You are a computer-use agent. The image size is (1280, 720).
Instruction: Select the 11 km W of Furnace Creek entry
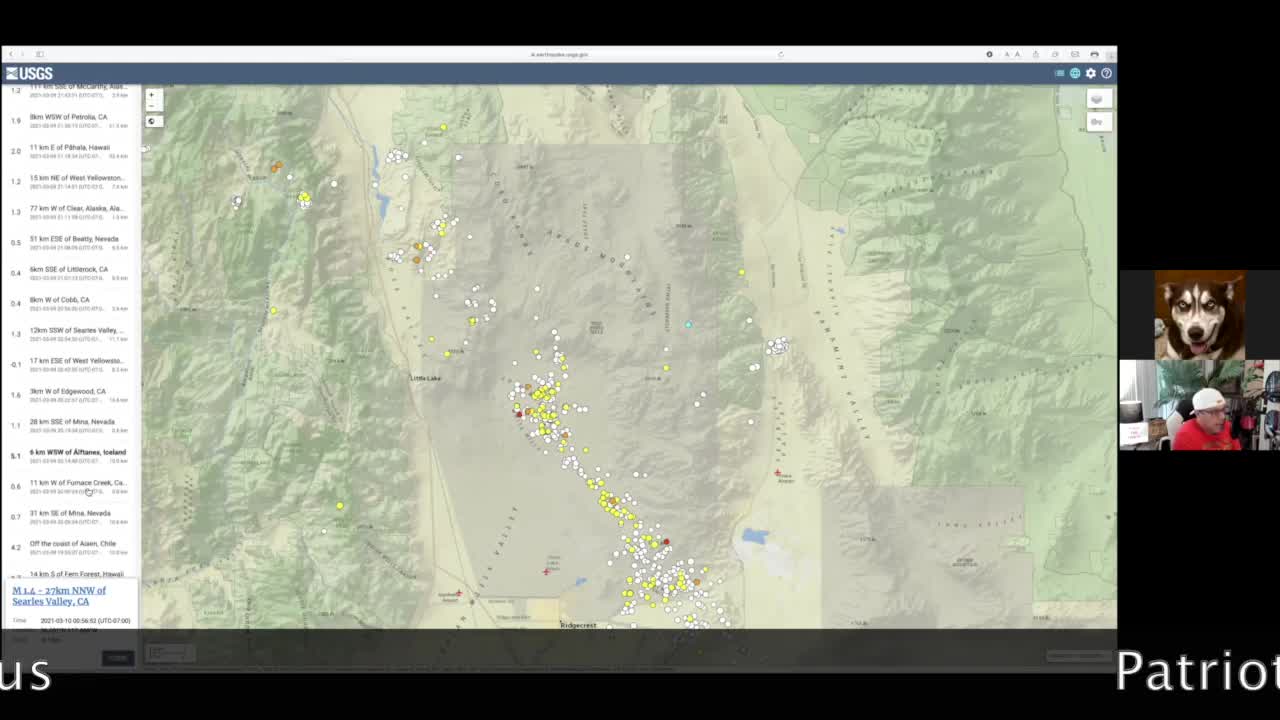pyautogui.click(x=70, y=486)
